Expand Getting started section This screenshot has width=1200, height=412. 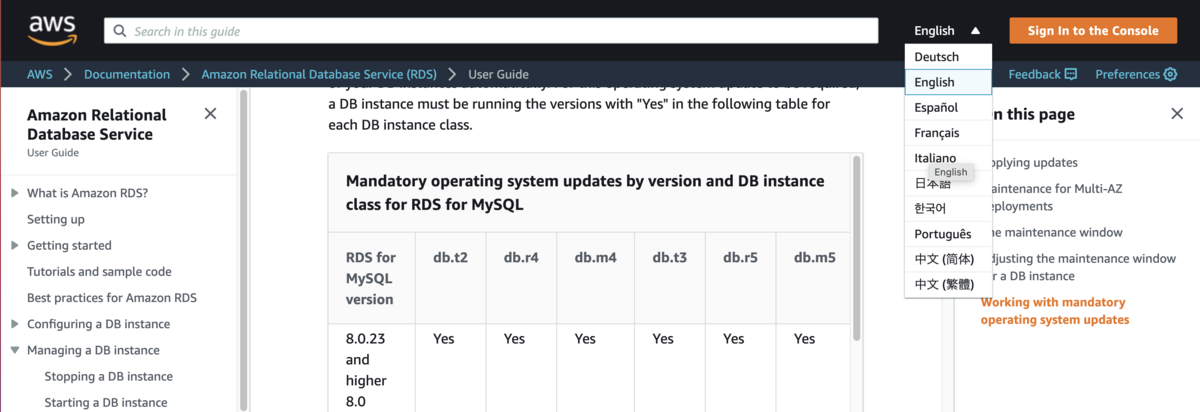point(15,245)
